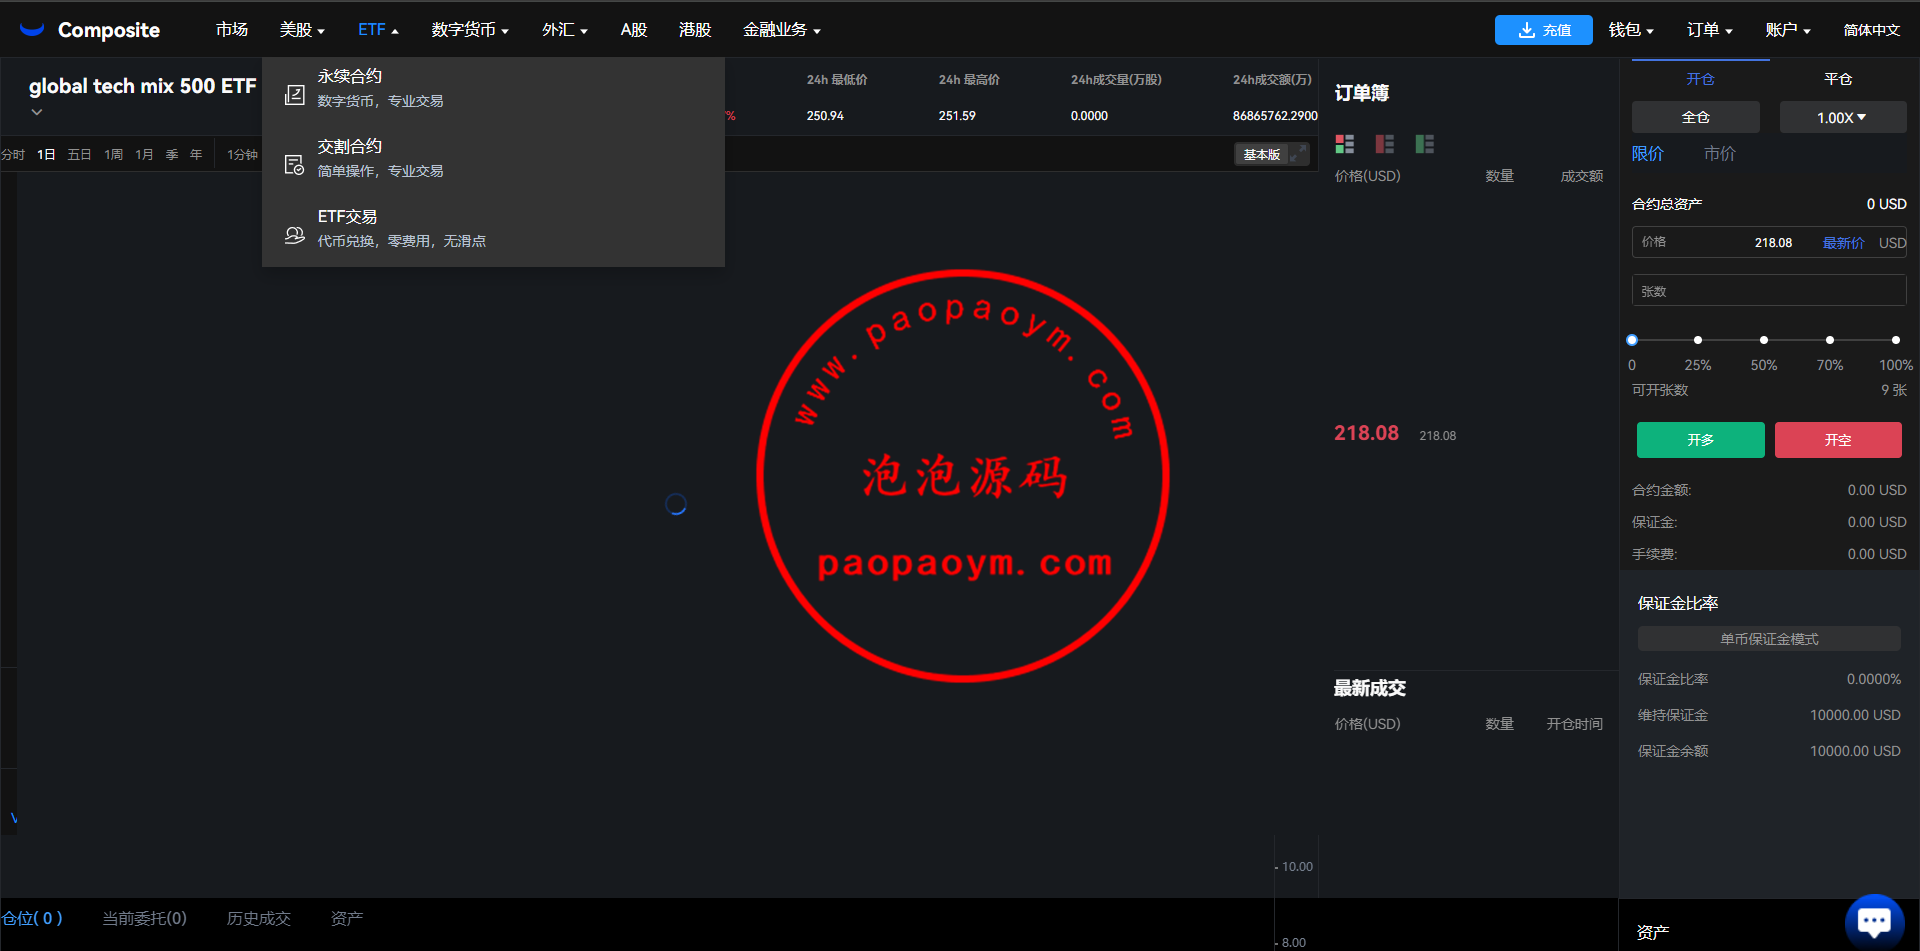Select the 1日 chart interval
This screenshot has width=1920, height=951.
46,155
